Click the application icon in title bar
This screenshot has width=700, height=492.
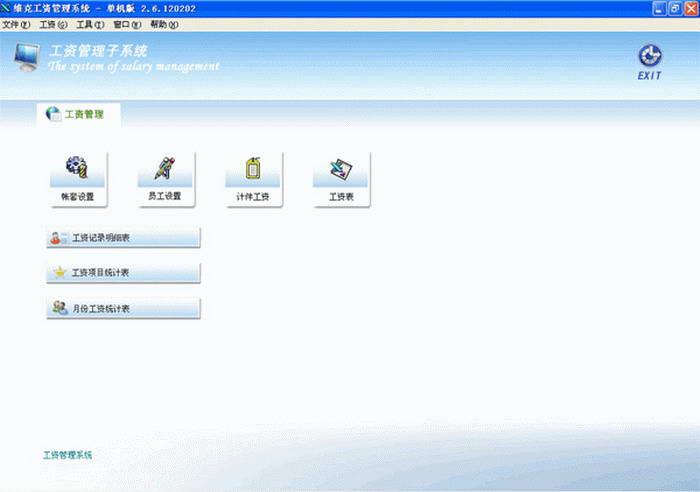coord(5,8)
